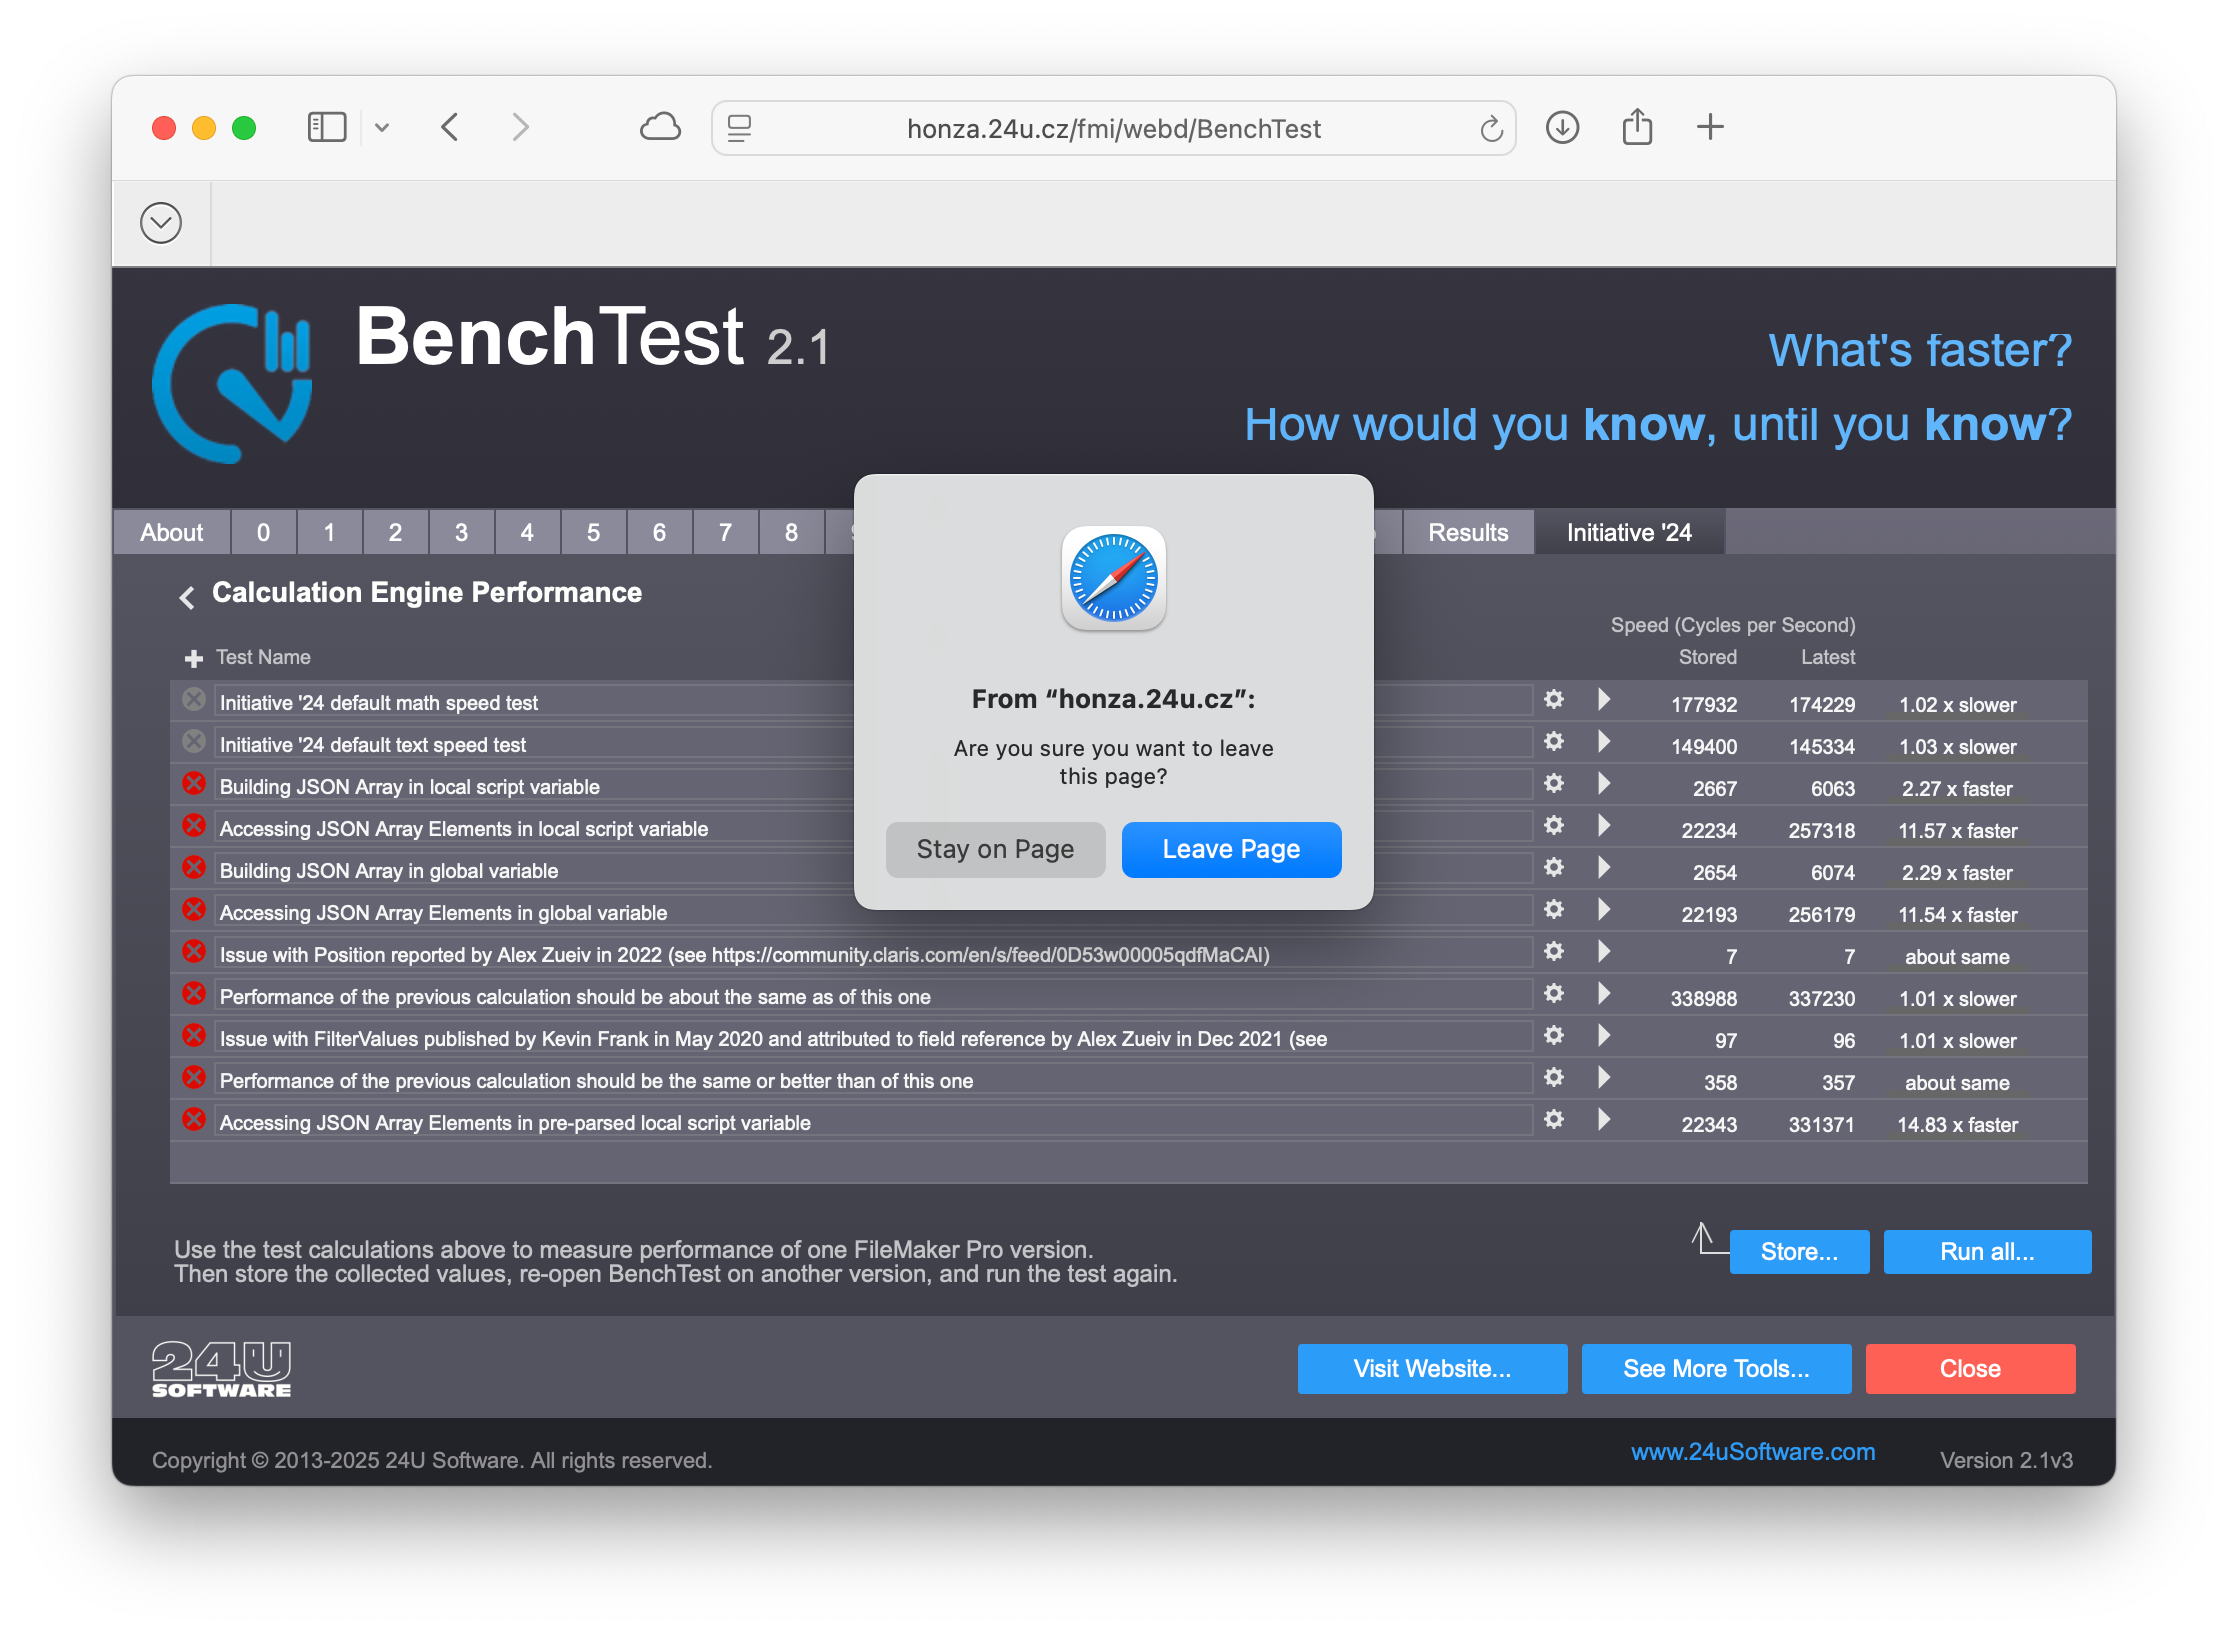Delete Accessing JSON Array Elements in local script variable
Image resolution: width=2228 pixels, height=1634 pixels.
point(194,826)
